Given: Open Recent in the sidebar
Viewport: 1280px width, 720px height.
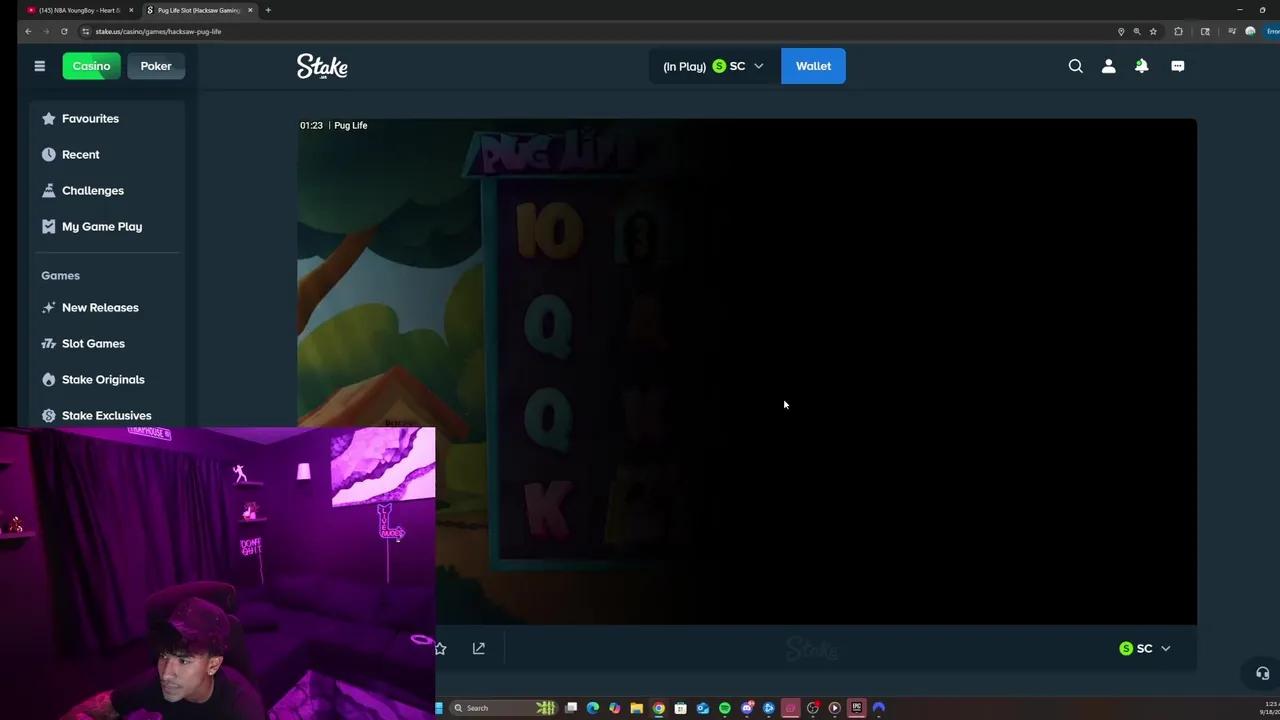Looking at the screenshot, I should (106, 154).
